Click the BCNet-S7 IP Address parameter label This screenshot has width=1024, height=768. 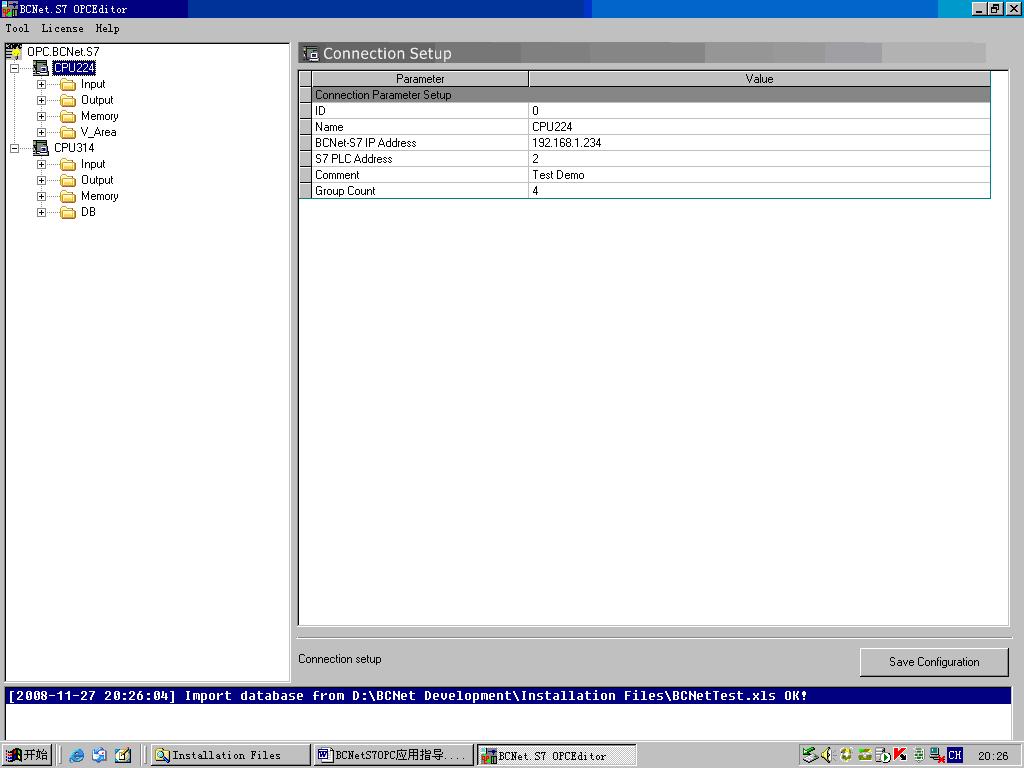(366, 143)
